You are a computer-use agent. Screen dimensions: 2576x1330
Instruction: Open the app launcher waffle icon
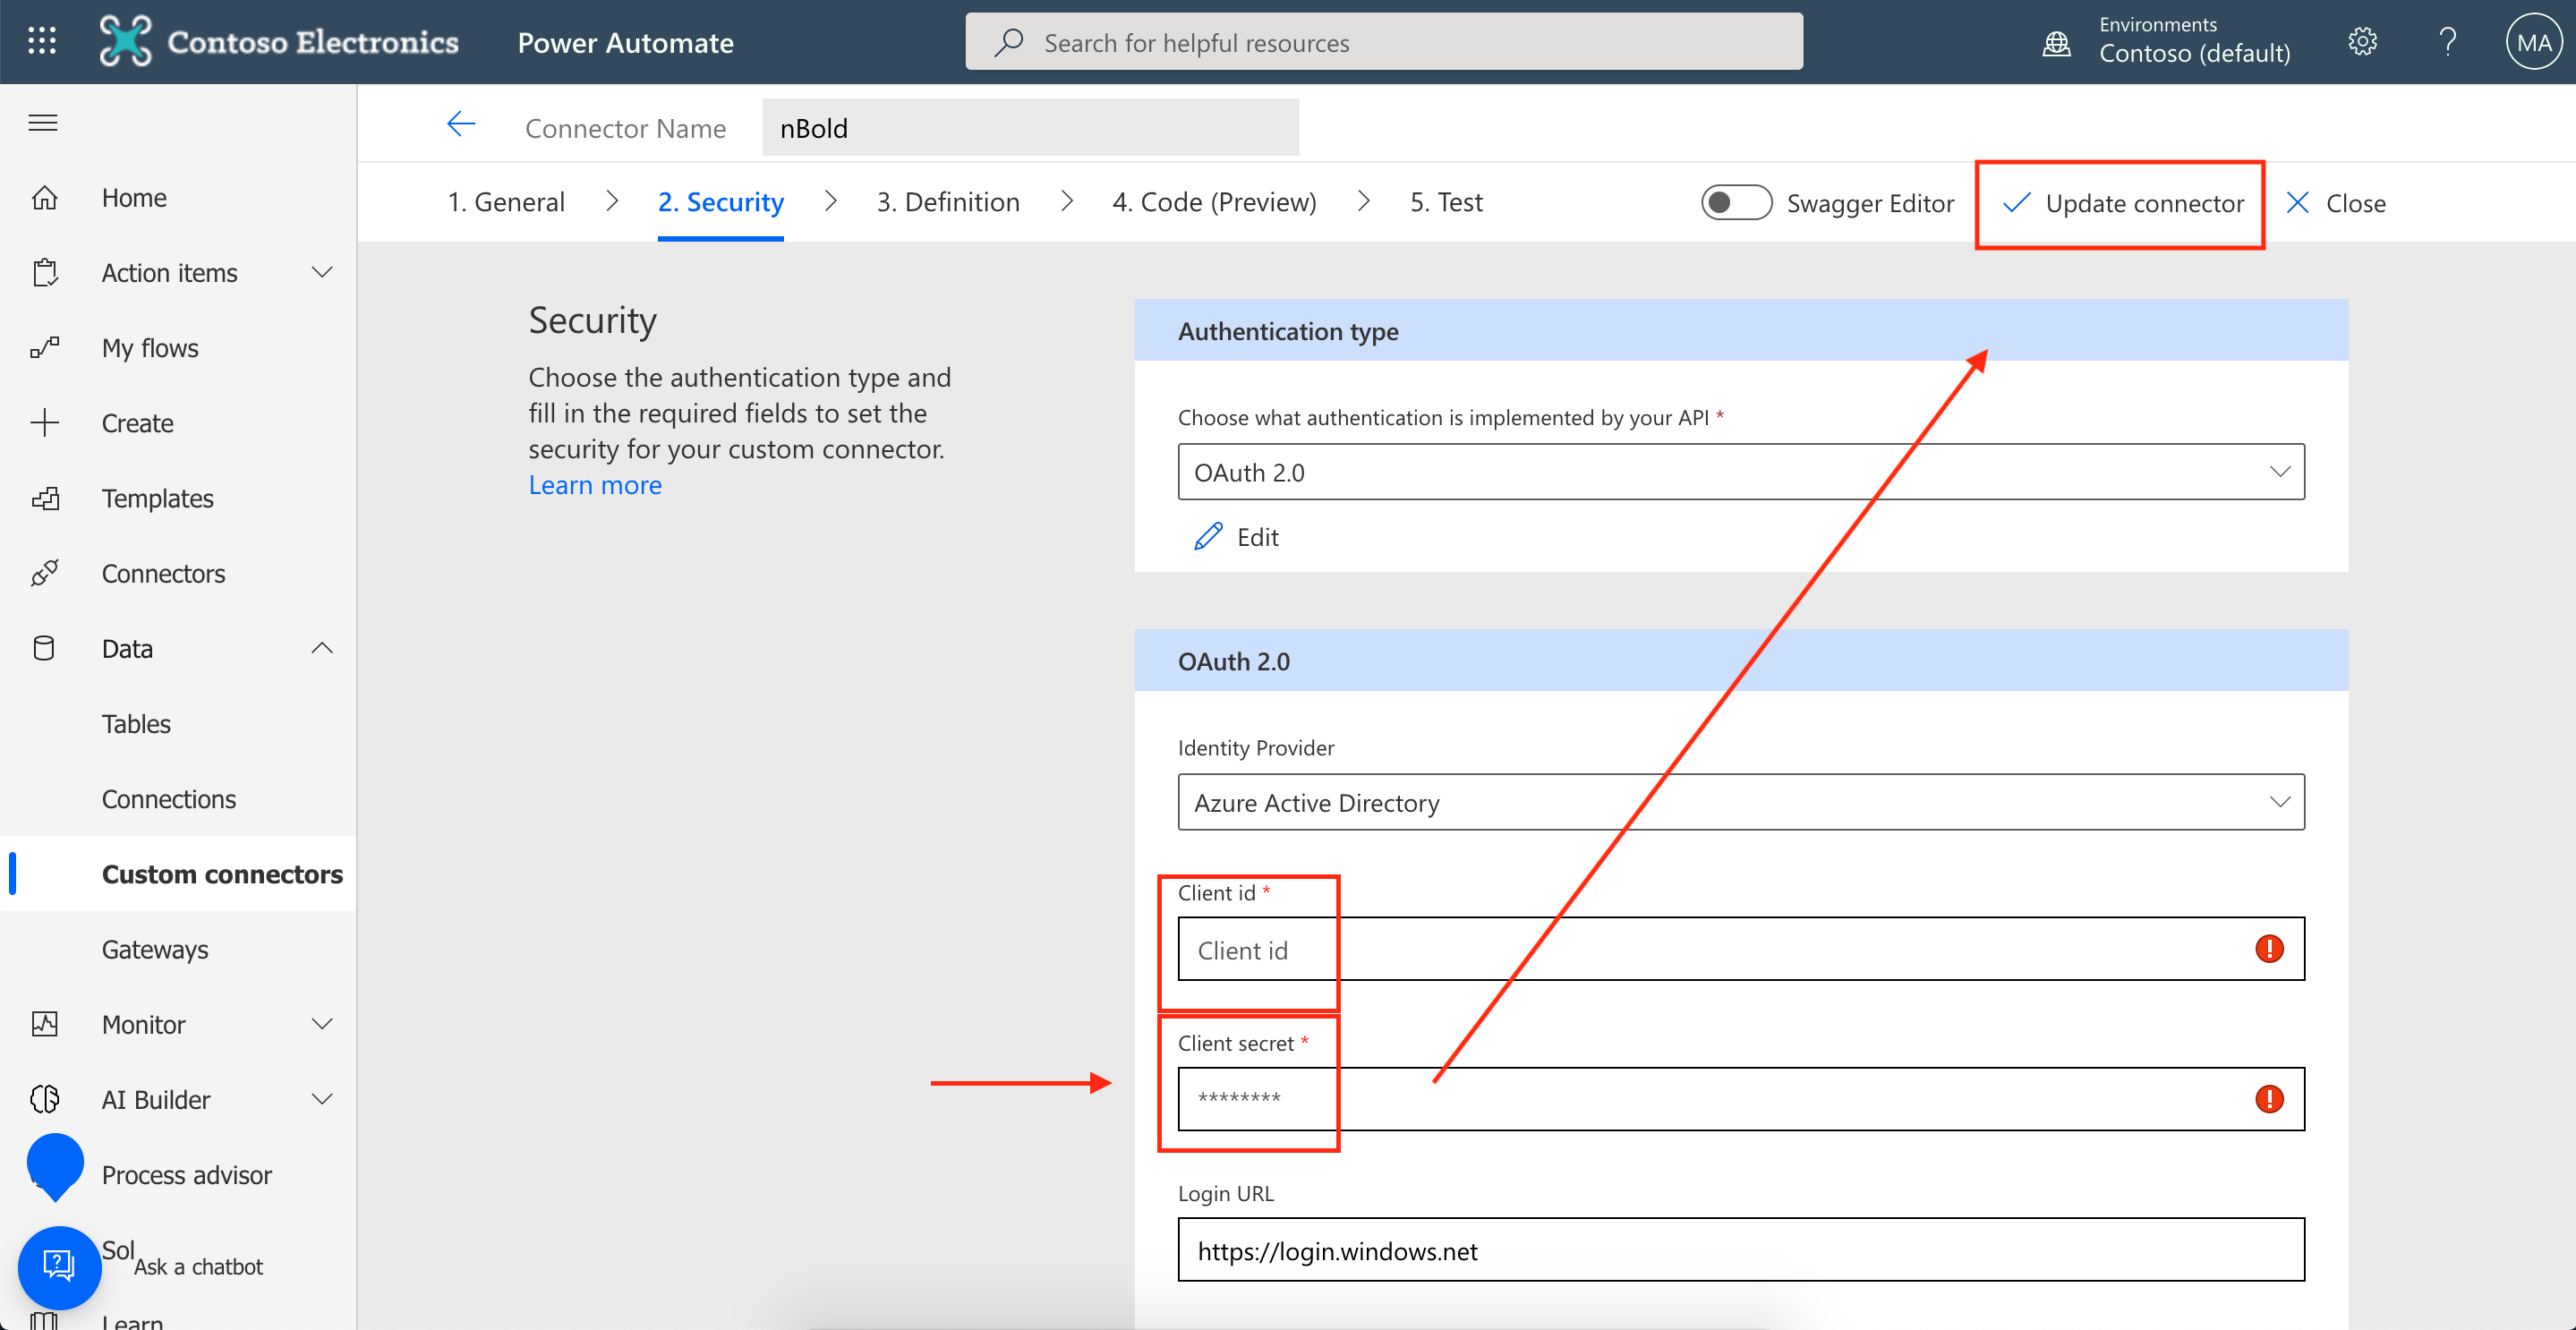click(x=42, y=41)
